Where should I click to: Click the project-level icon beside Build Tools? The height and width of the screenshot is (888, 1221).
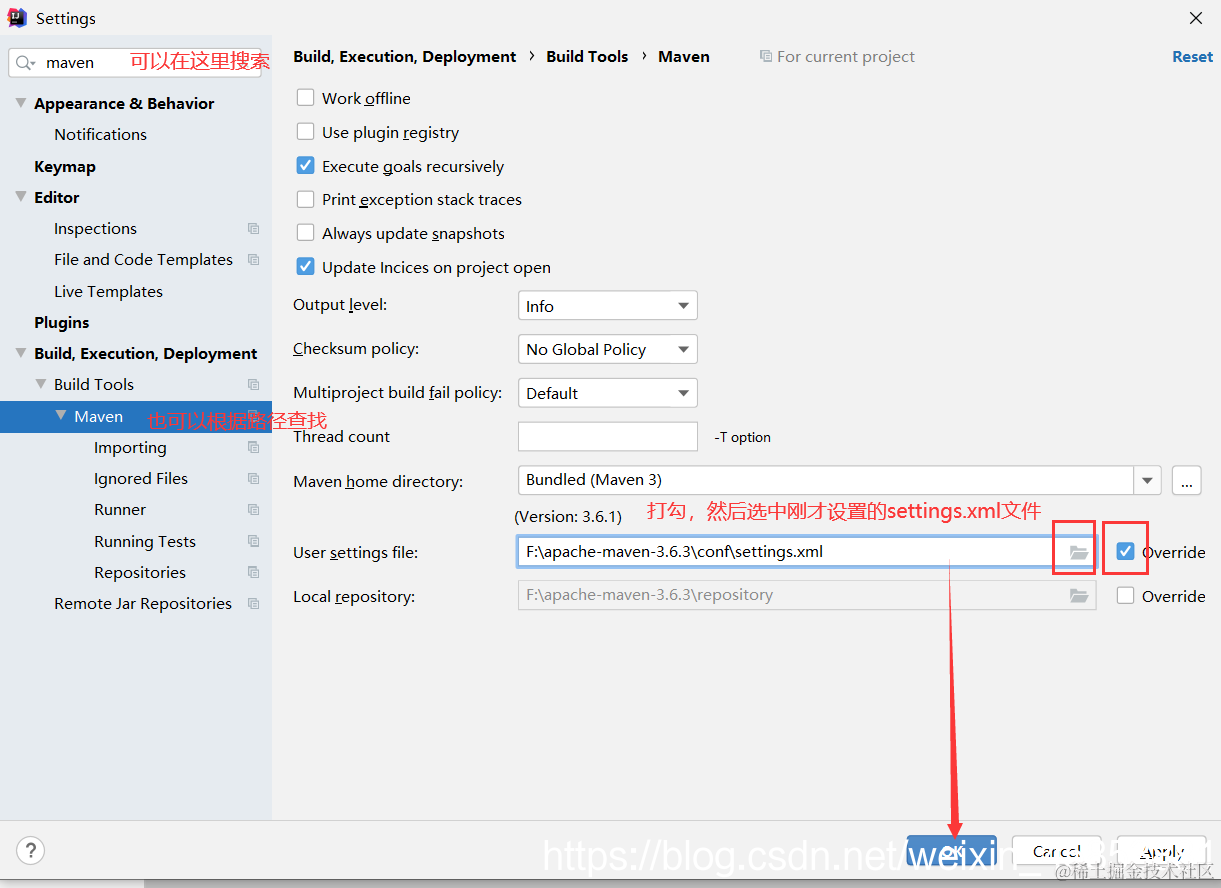pos(253,385)
